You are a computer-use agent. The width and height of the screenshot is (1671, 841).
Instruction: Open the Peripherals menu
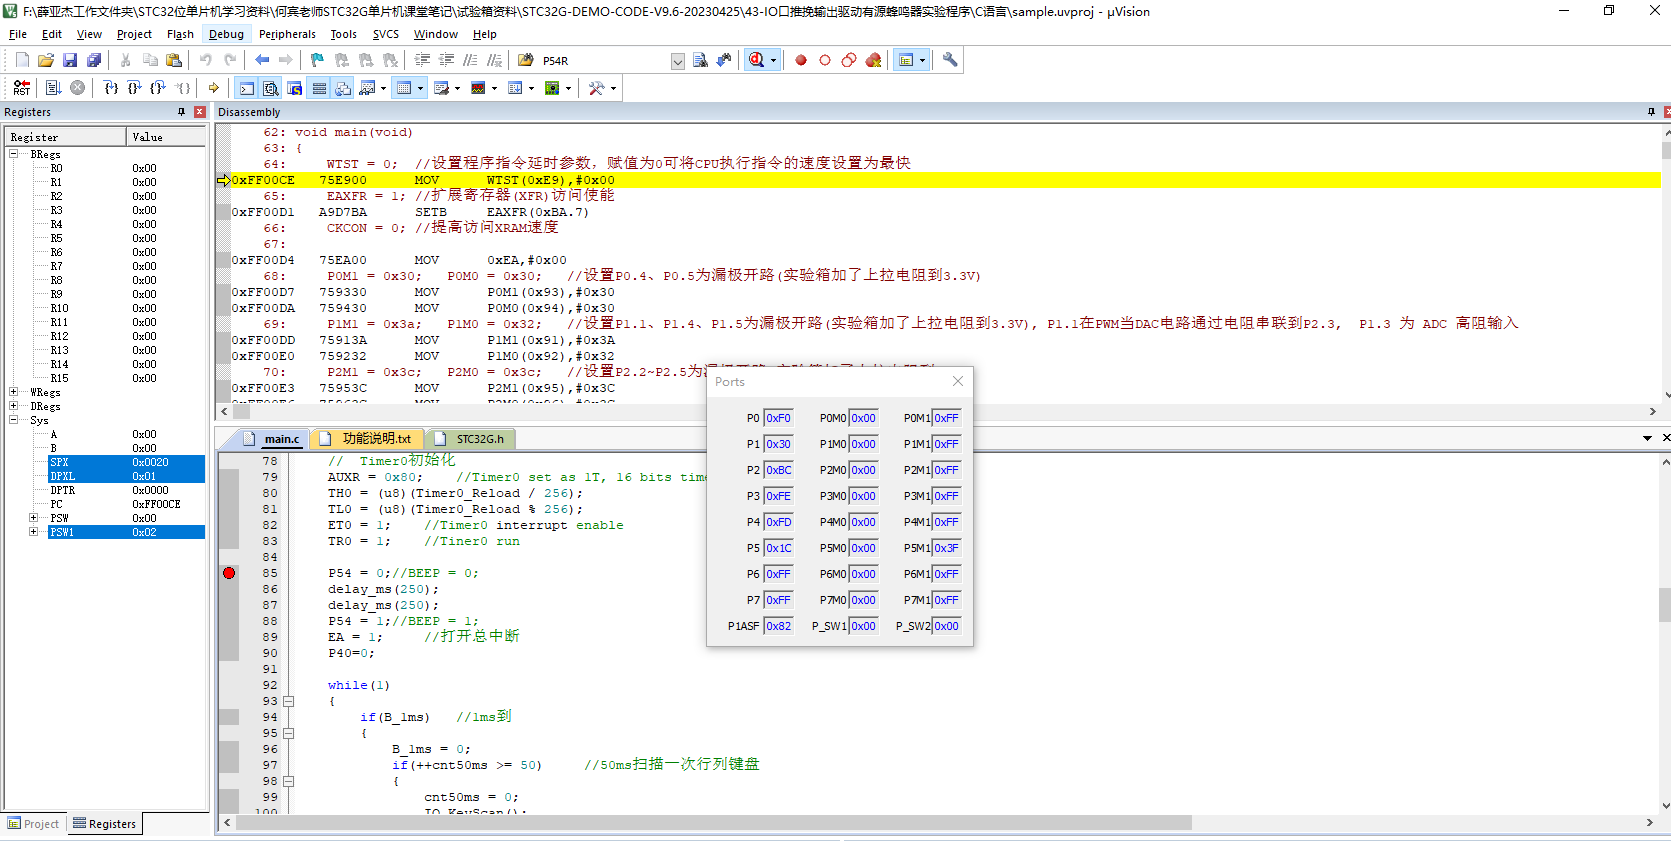[287, 34]
